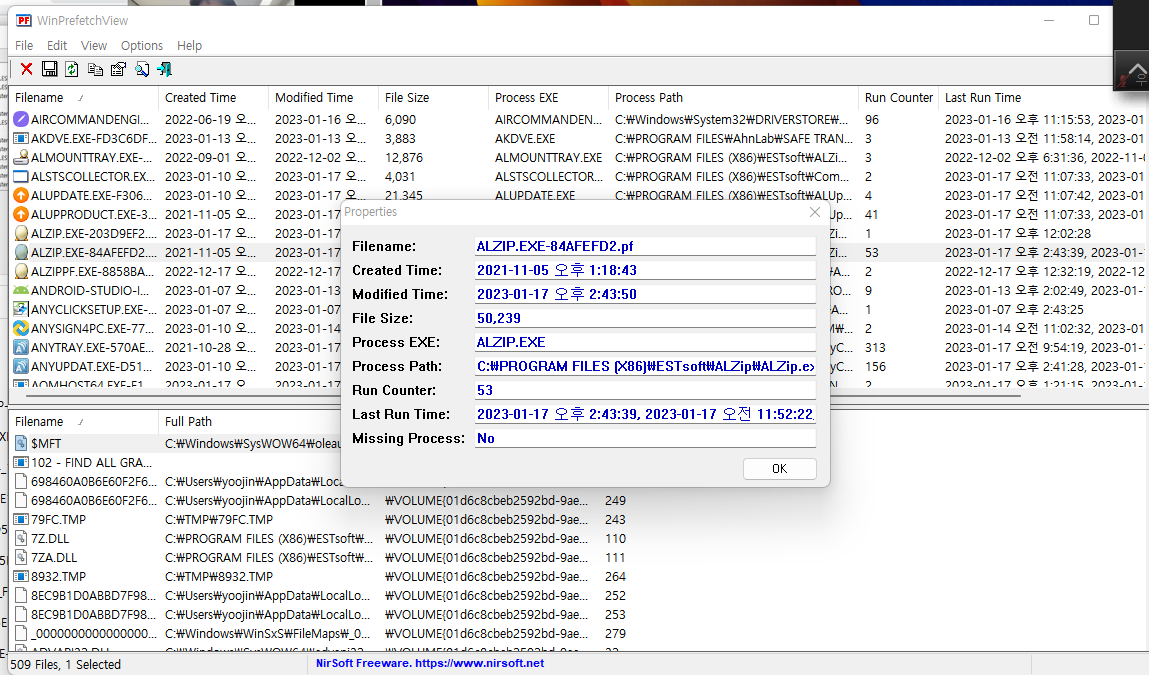Open the Edit menu

pyautogui.click(x=57, y=45)
